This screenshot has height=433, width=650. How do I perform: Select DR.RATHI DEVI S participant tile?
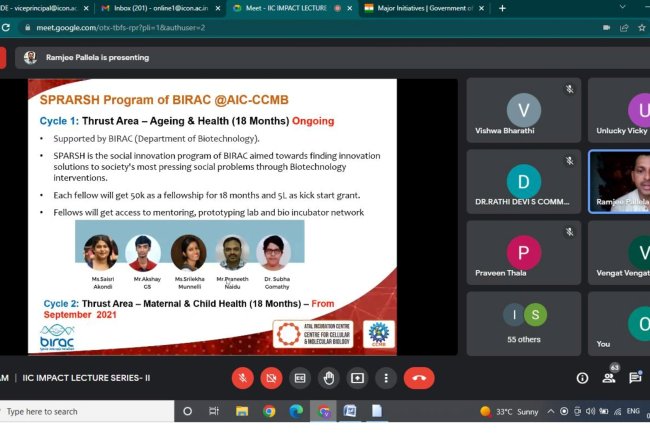click(x=524, y=181)
